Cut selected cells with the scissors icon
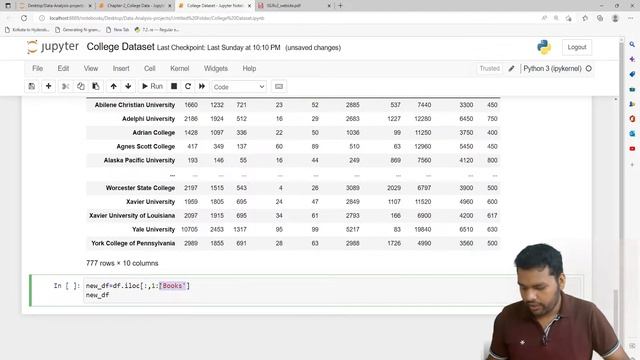 coord(65,87)
